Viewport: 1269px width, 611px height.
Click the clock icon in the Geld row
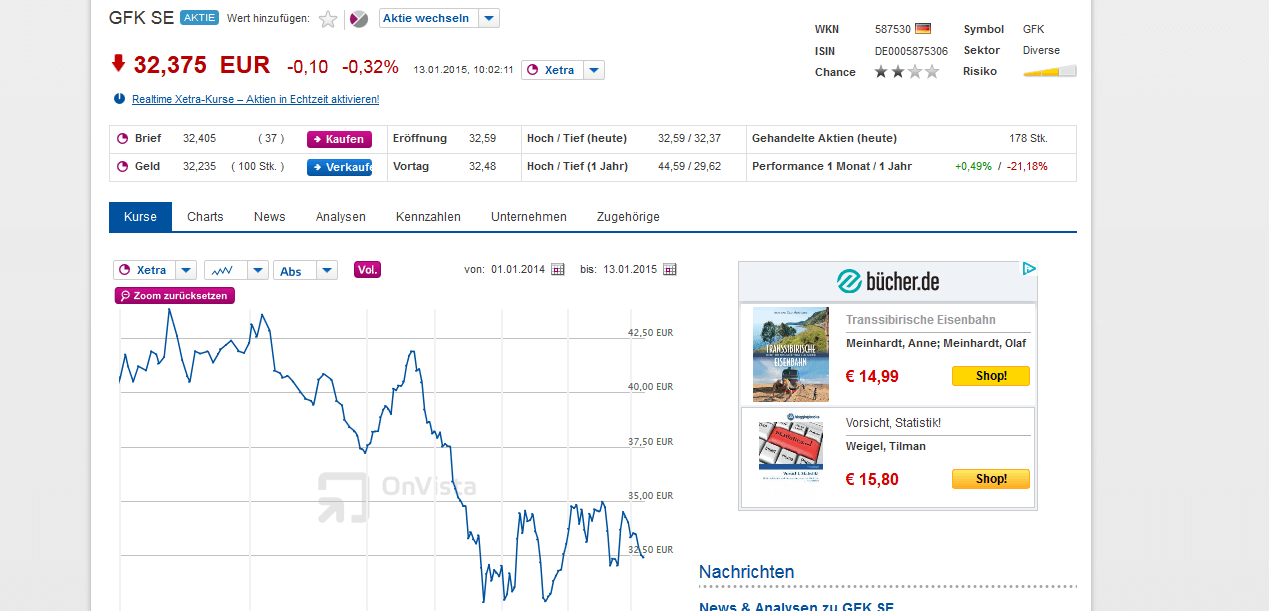[x=123, y=167]
